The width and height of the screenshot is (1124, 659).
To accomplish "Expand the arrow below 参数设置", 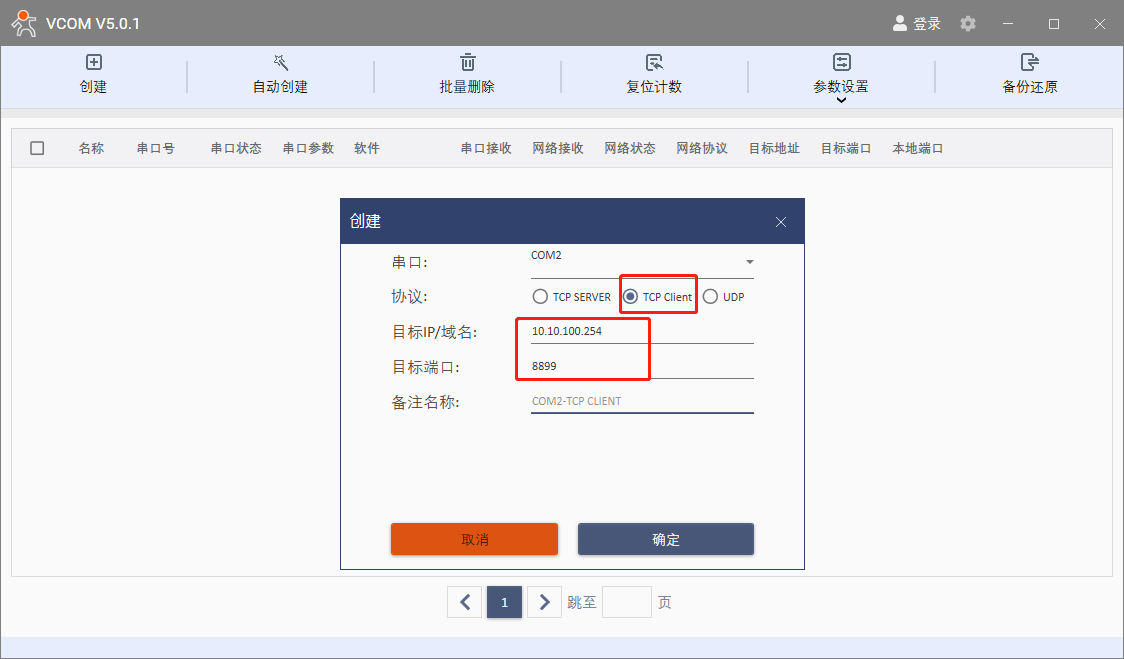I will click(x=841, y=99).
